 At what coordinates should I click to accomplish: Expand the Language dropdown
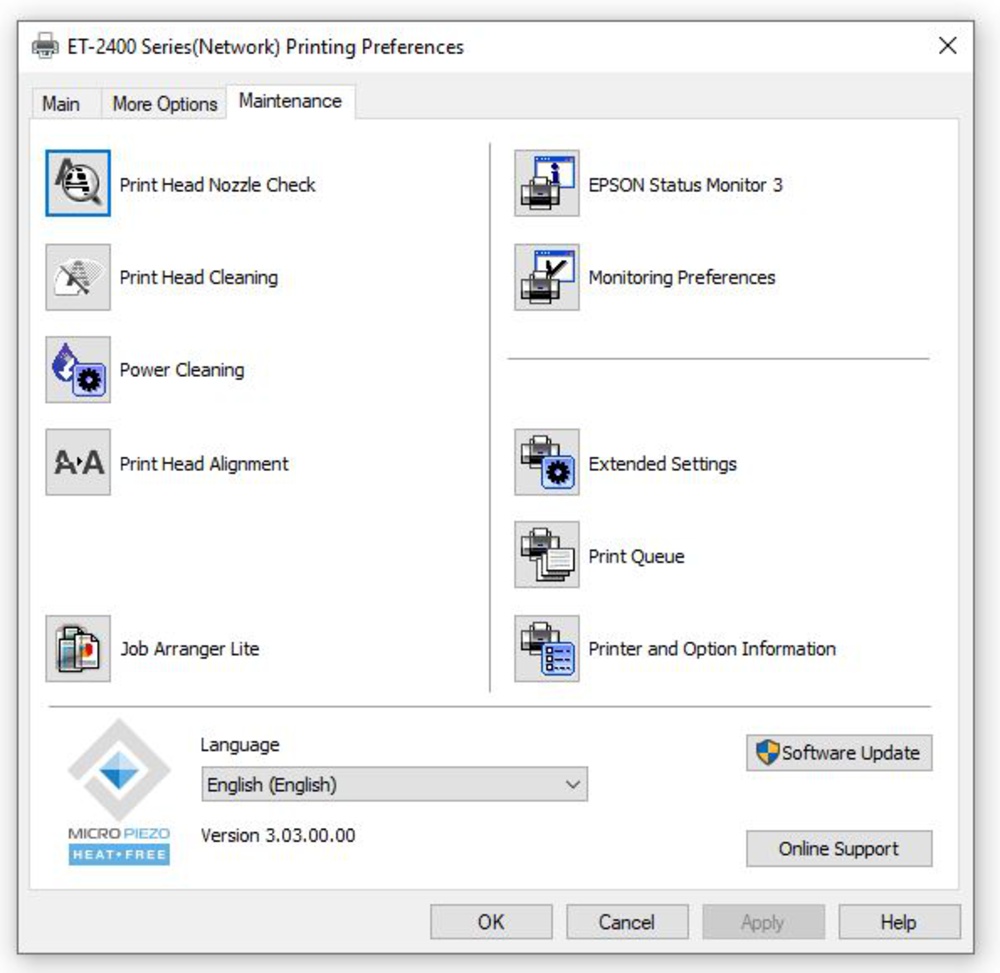tap(394, 785)
